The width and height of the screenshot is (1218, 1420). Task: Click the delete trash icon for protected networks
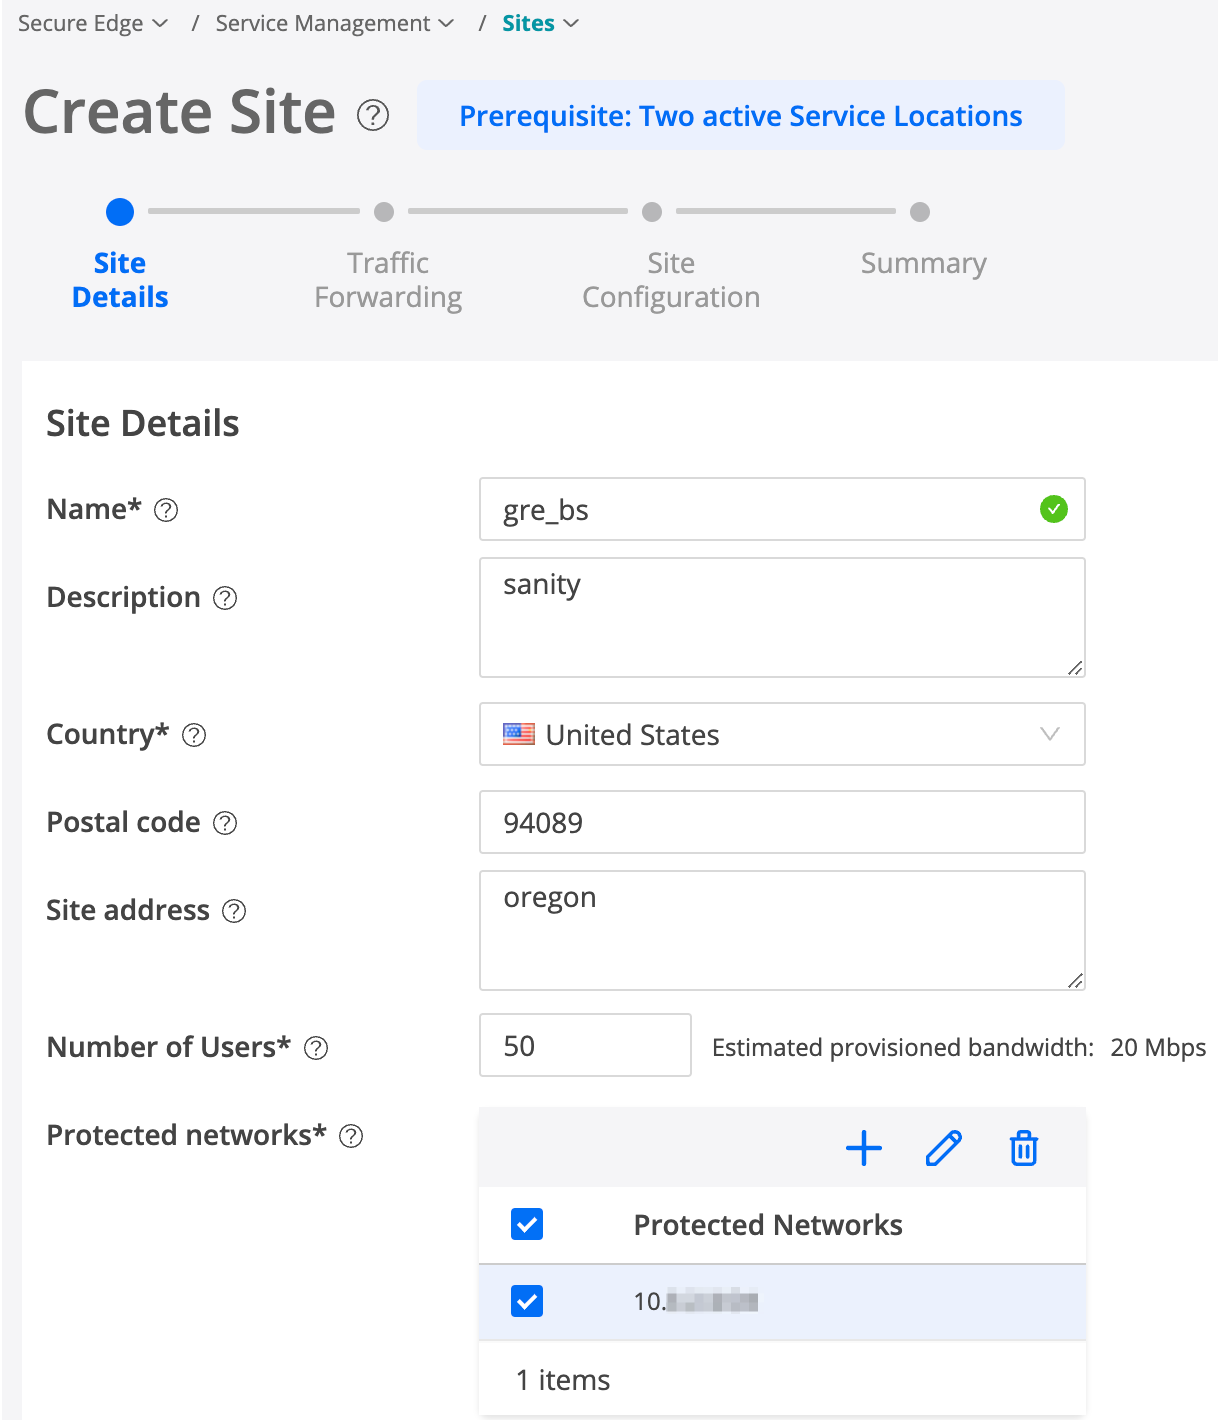1024,1148
